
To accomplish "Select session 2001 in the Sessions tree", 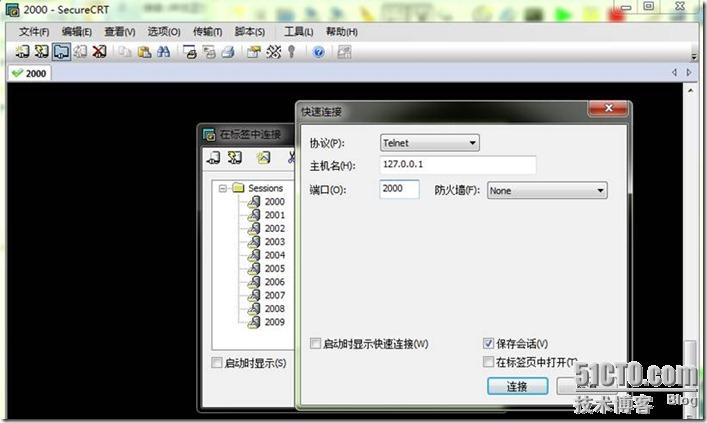I will [x=274, y=215].
